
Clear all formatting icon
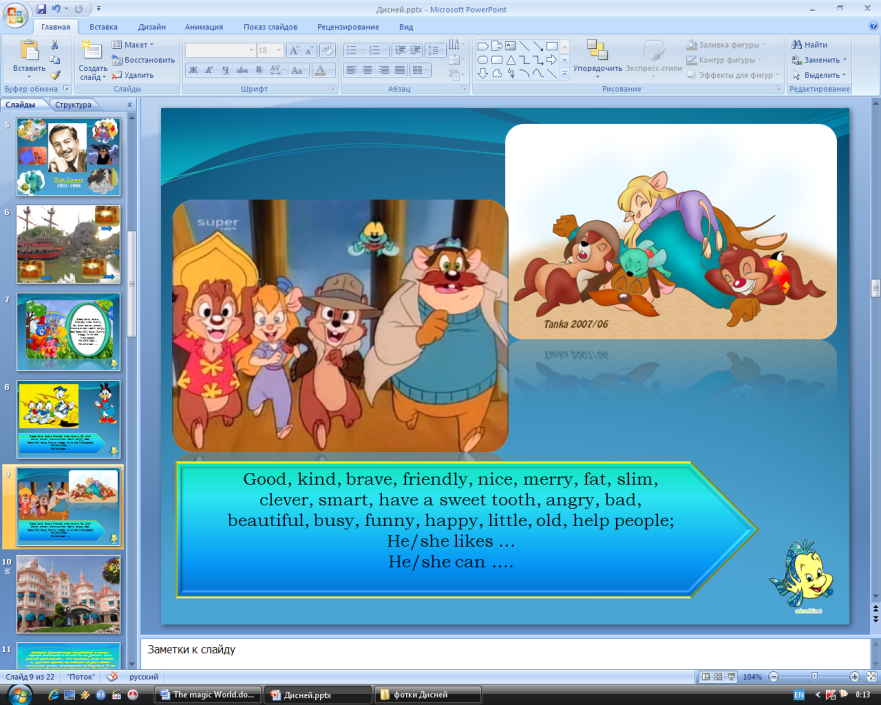tap(327, 51)
